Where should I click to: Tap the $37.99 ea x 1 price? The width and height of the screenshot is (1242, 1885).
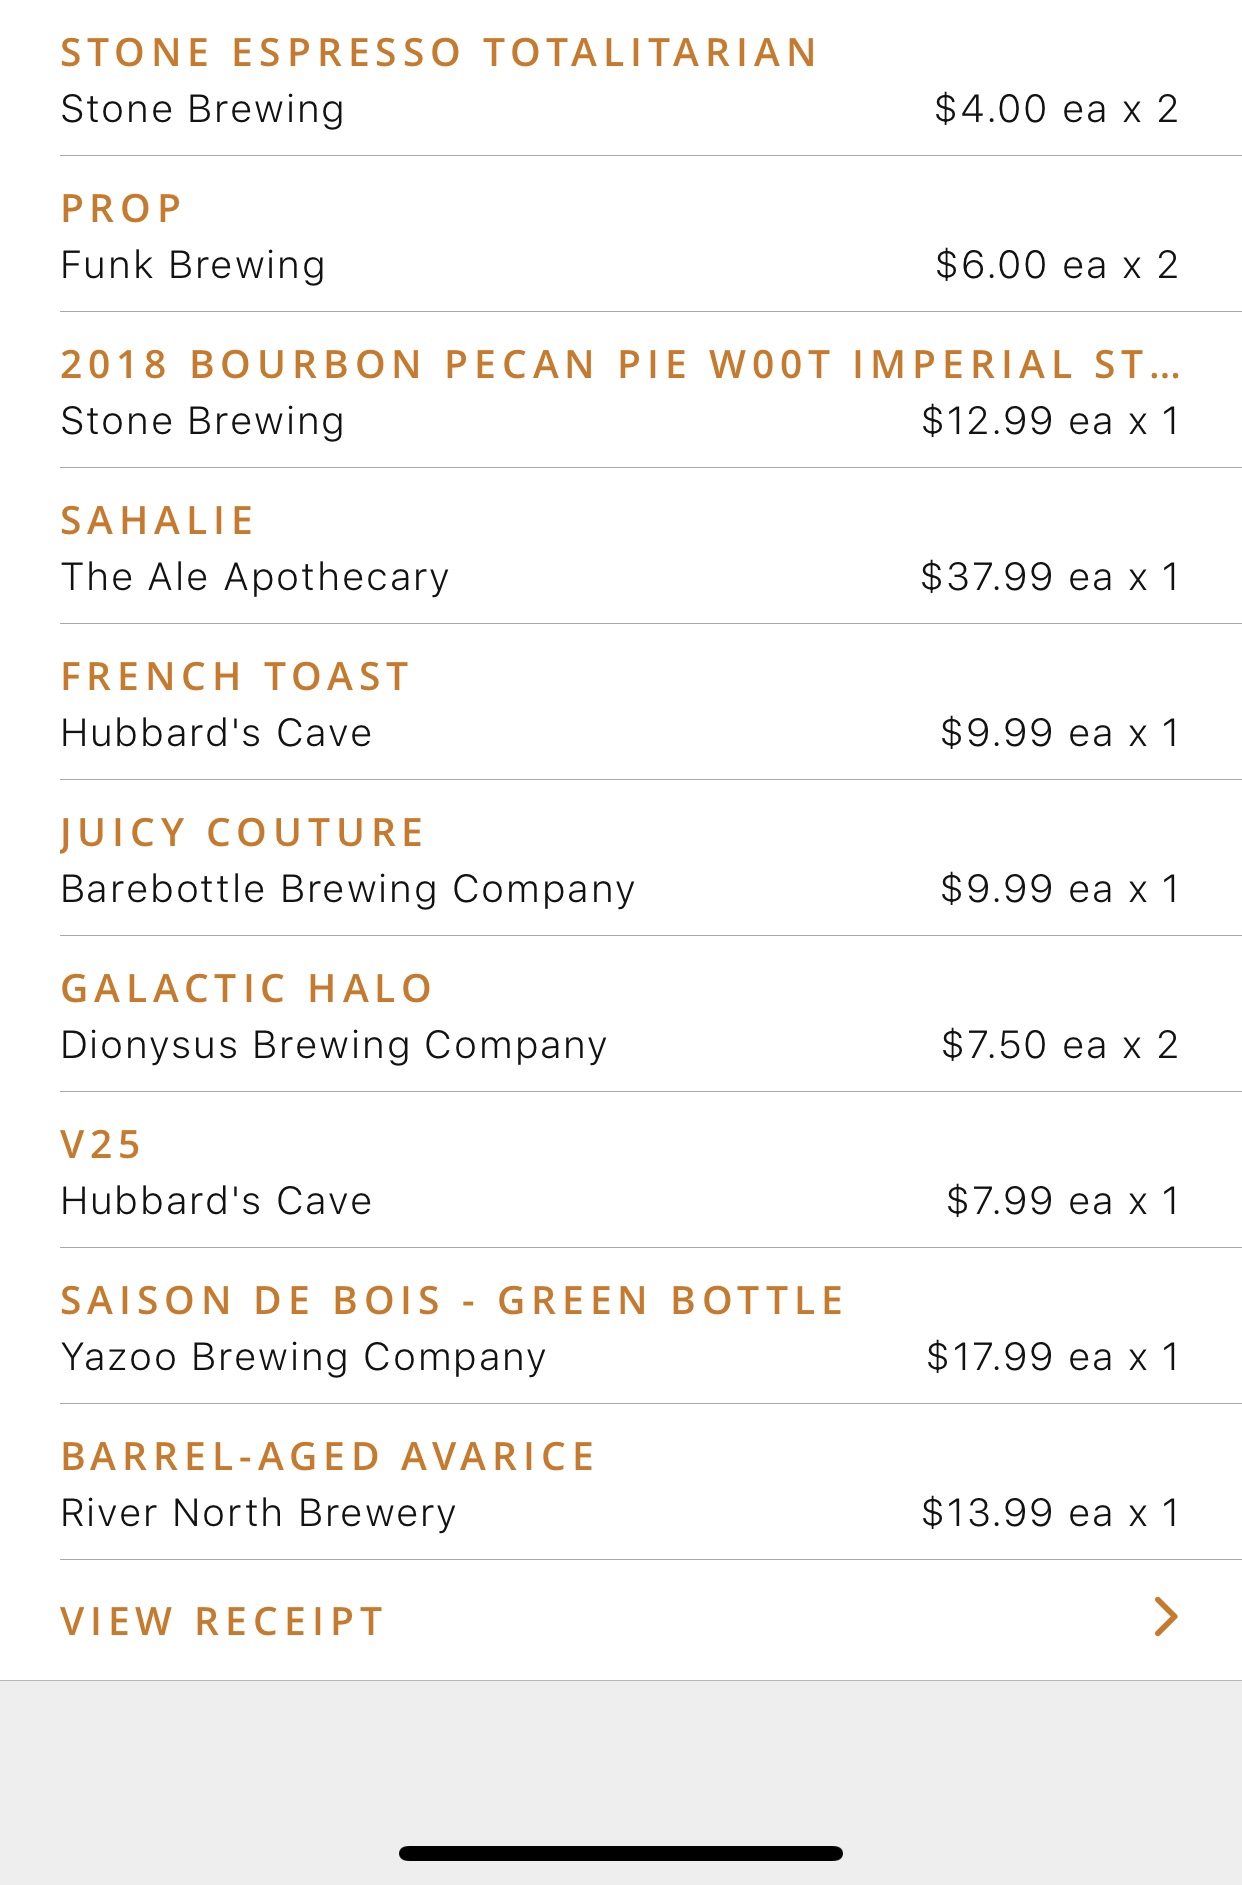(x=1050, y=577)
